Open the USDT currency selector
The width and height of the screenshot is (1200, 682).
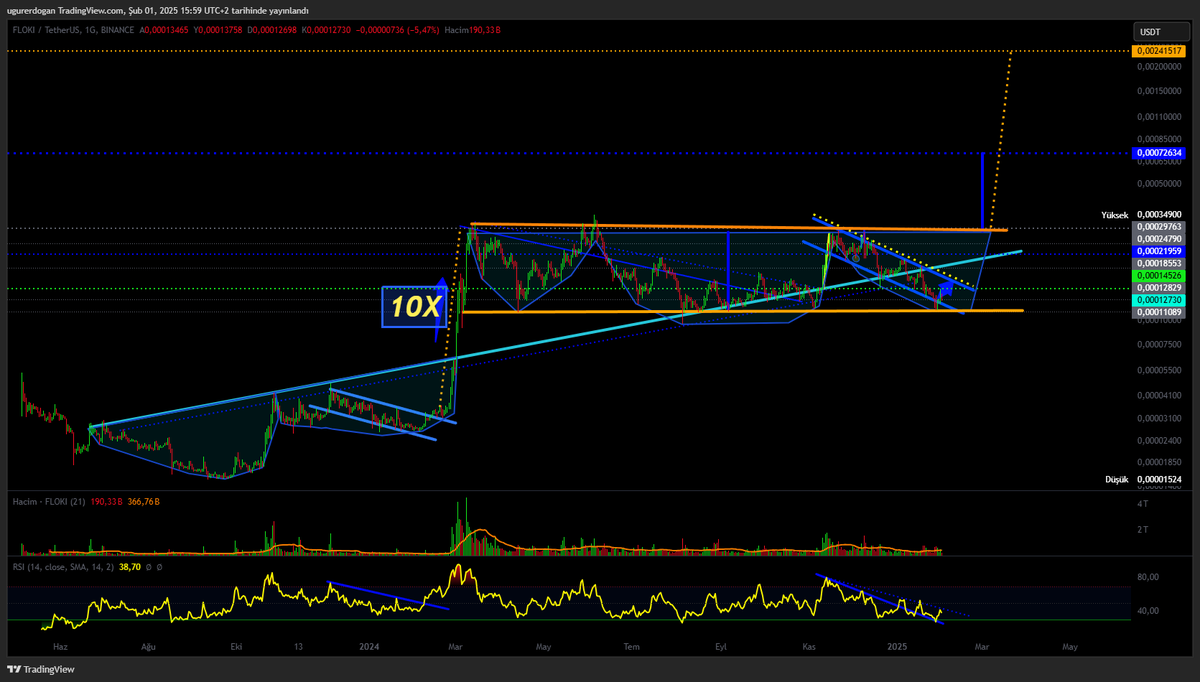[x=1161, y=32]
